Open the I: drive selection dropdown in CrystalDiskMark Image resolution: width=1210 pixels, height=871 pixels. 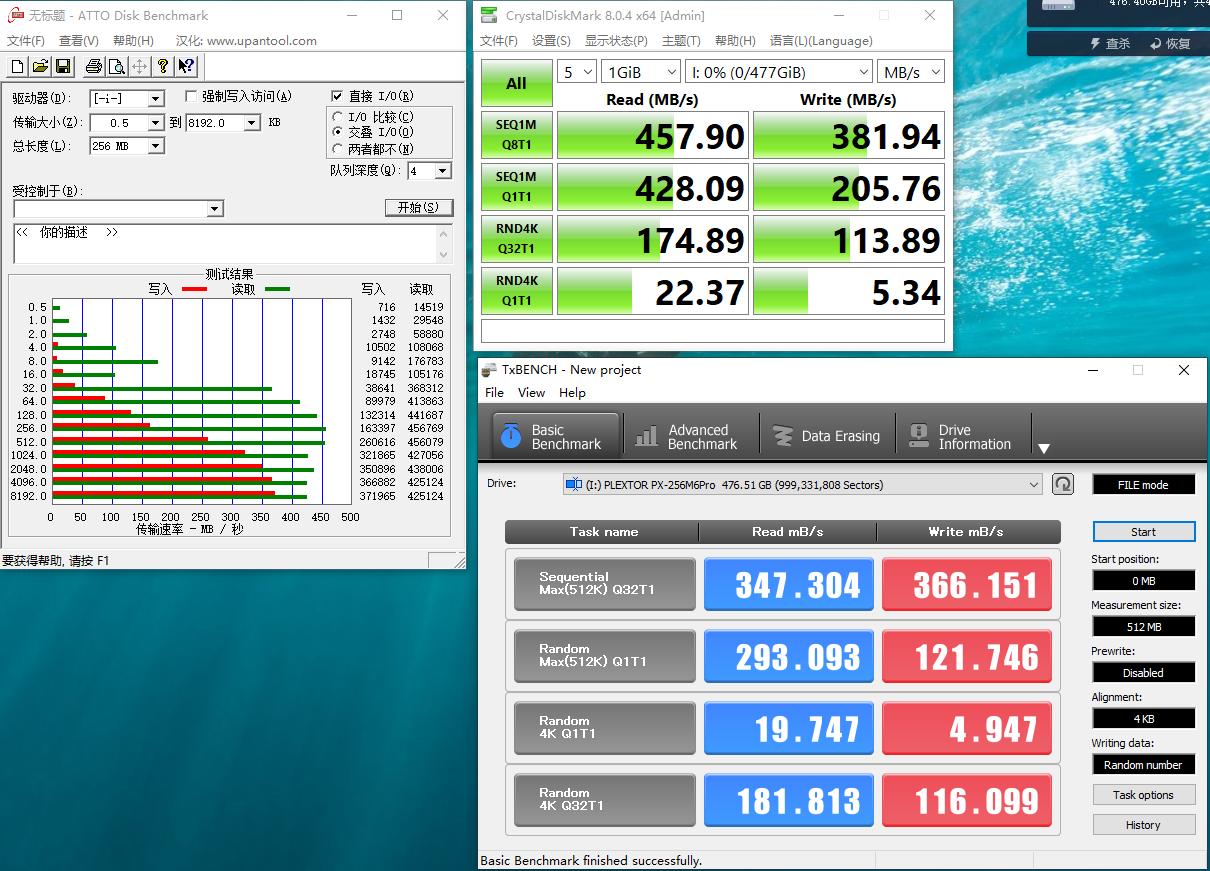pos(779,72)
